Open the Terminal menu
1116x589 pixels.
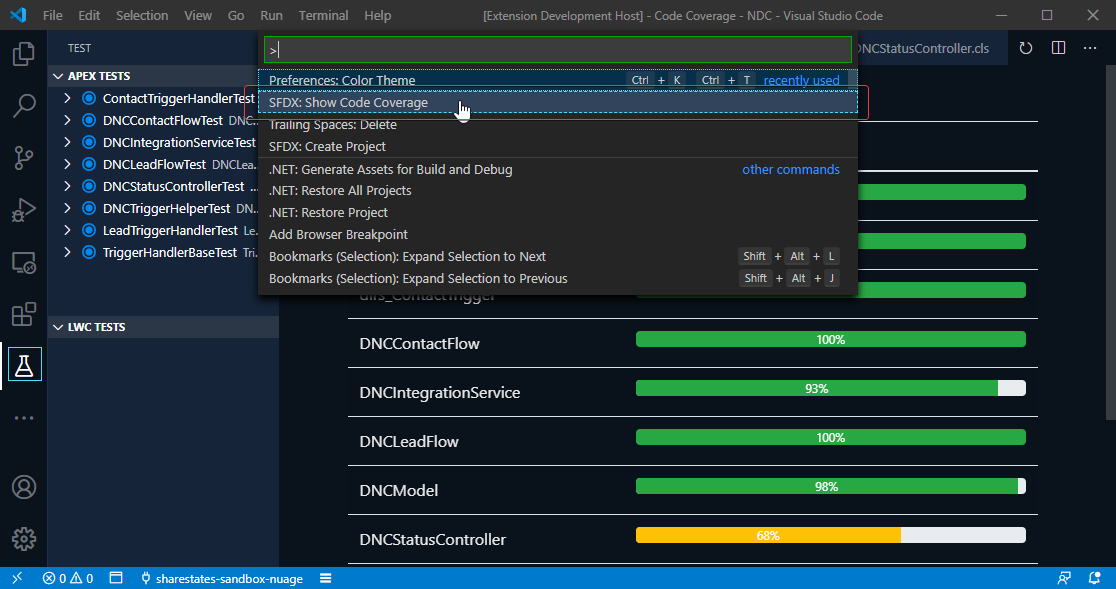point(323,15)
